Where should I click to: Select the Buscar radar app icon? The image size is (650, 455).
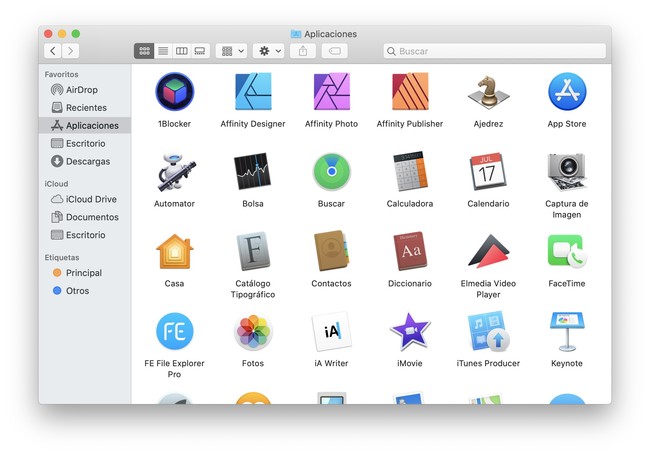click(331, 172)
